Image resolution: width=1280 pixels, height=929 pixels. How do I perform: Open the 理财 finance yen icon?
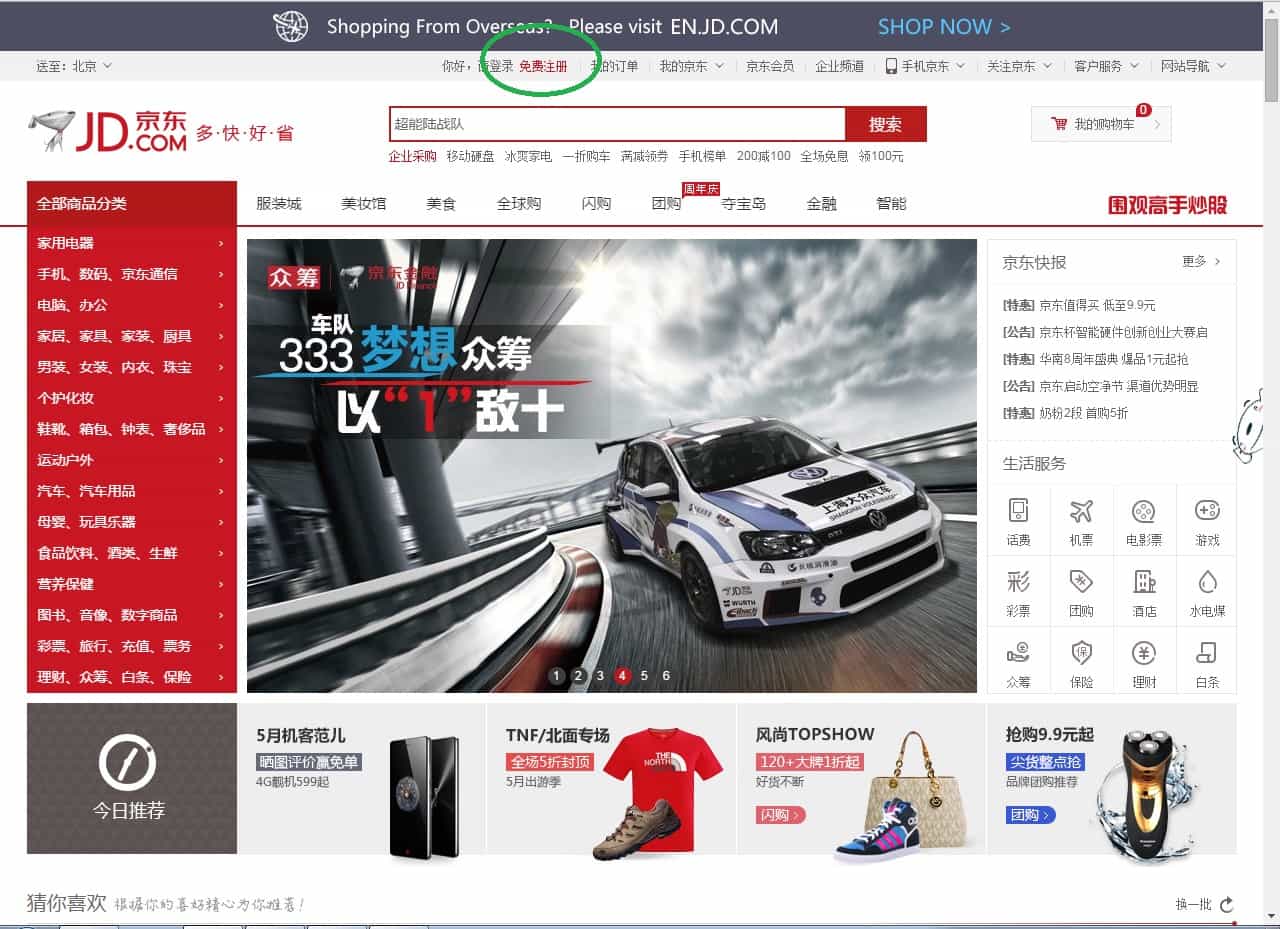pyautogui.click(x=1144, y=654)
